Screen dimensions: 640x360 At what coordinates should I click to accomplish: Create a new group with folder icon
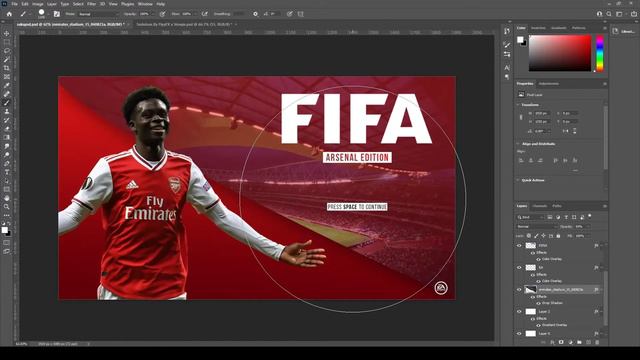pos(579,342)
